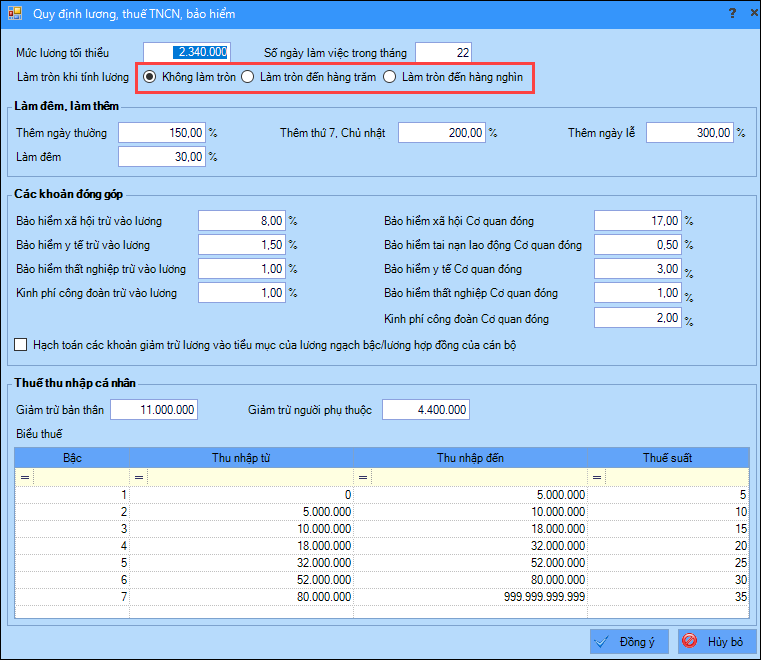Click the 80.000.000 Thu nhập đến cell

click(x=470, y=580)
